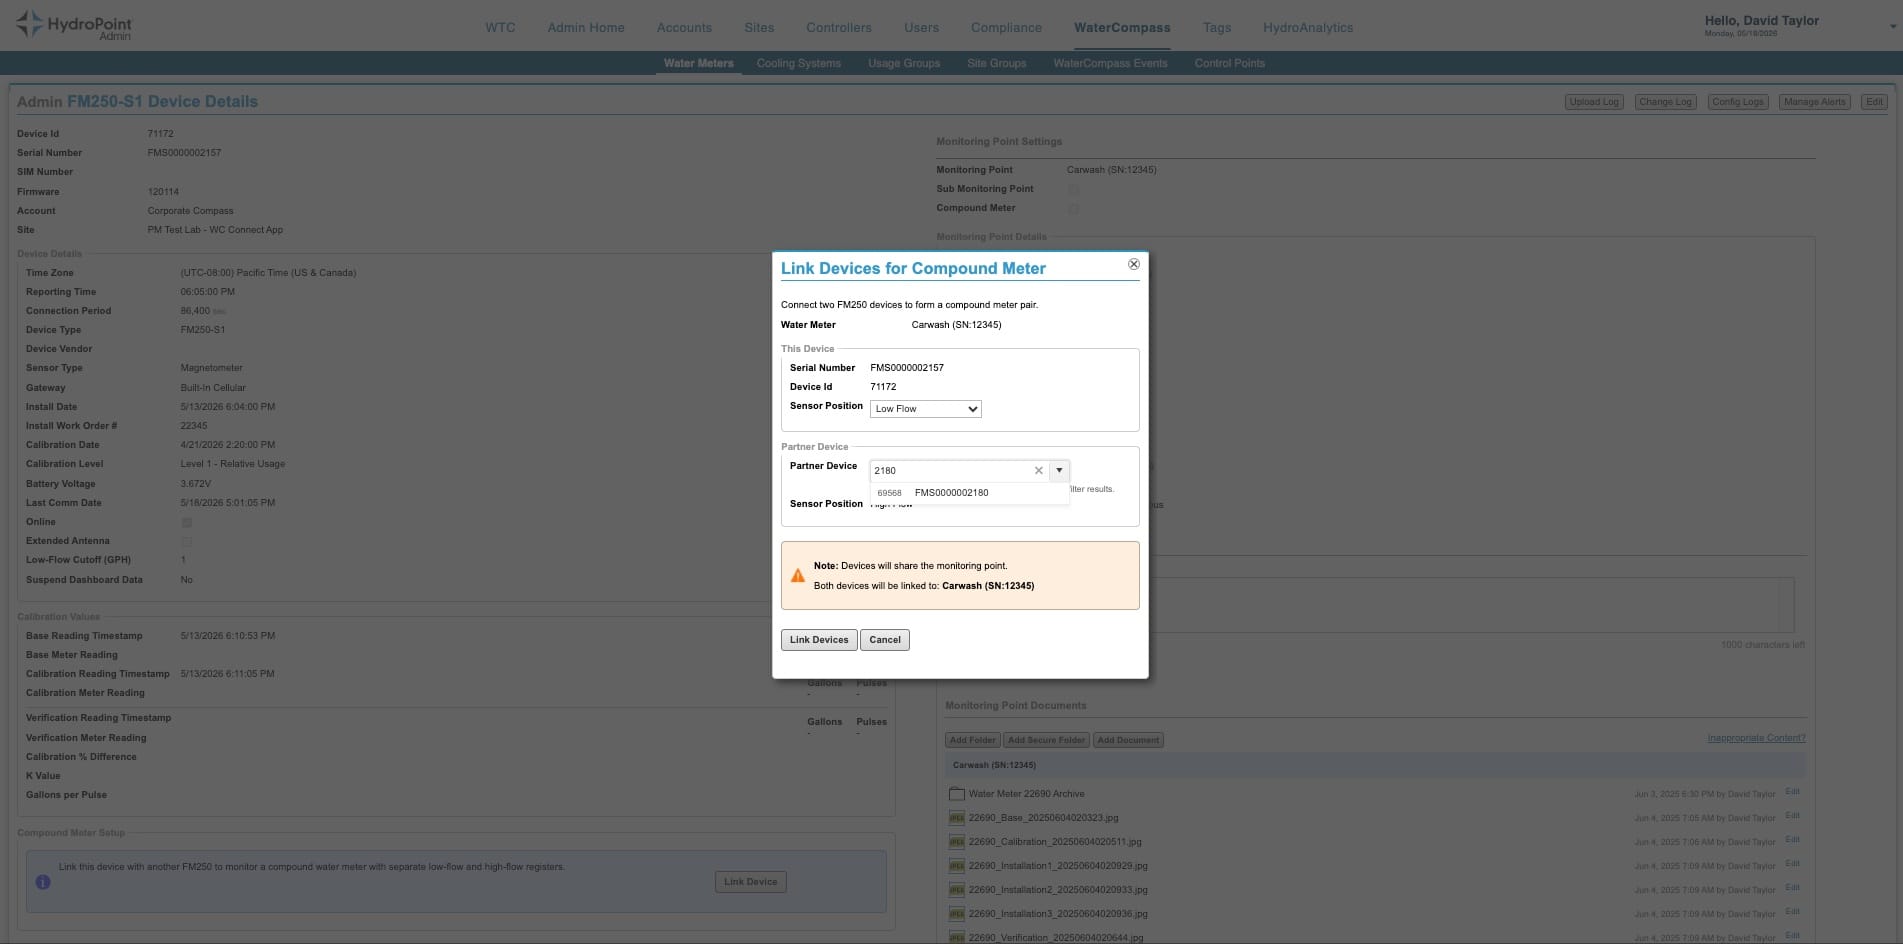Click Edit link for 22690_Installation2 file row

(x=1792, y=888)
